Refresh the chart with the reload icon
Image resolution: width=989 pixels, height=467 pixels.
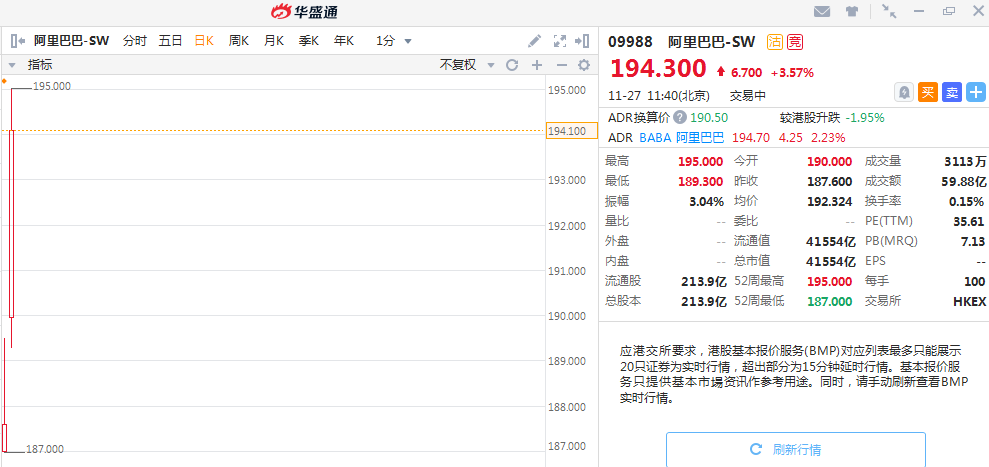[512, 65]
